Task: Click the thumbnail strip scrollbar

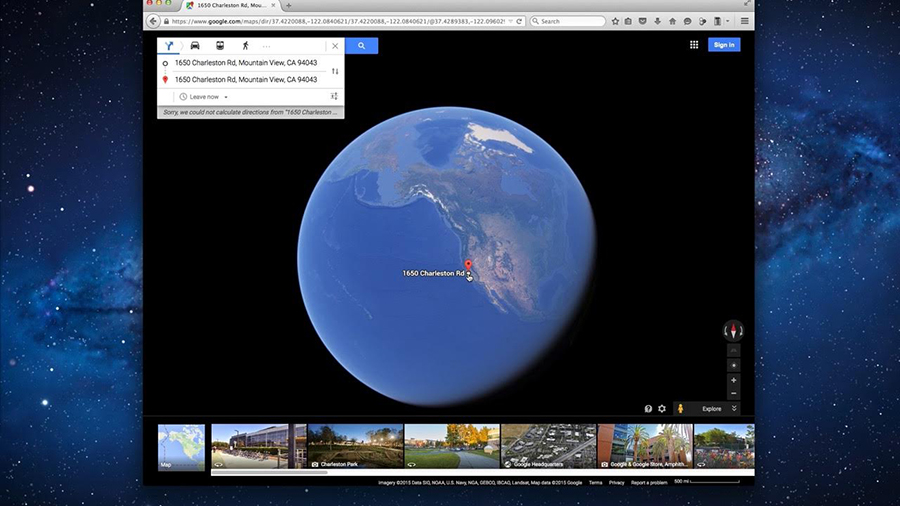Action: [x=270, y=473]
